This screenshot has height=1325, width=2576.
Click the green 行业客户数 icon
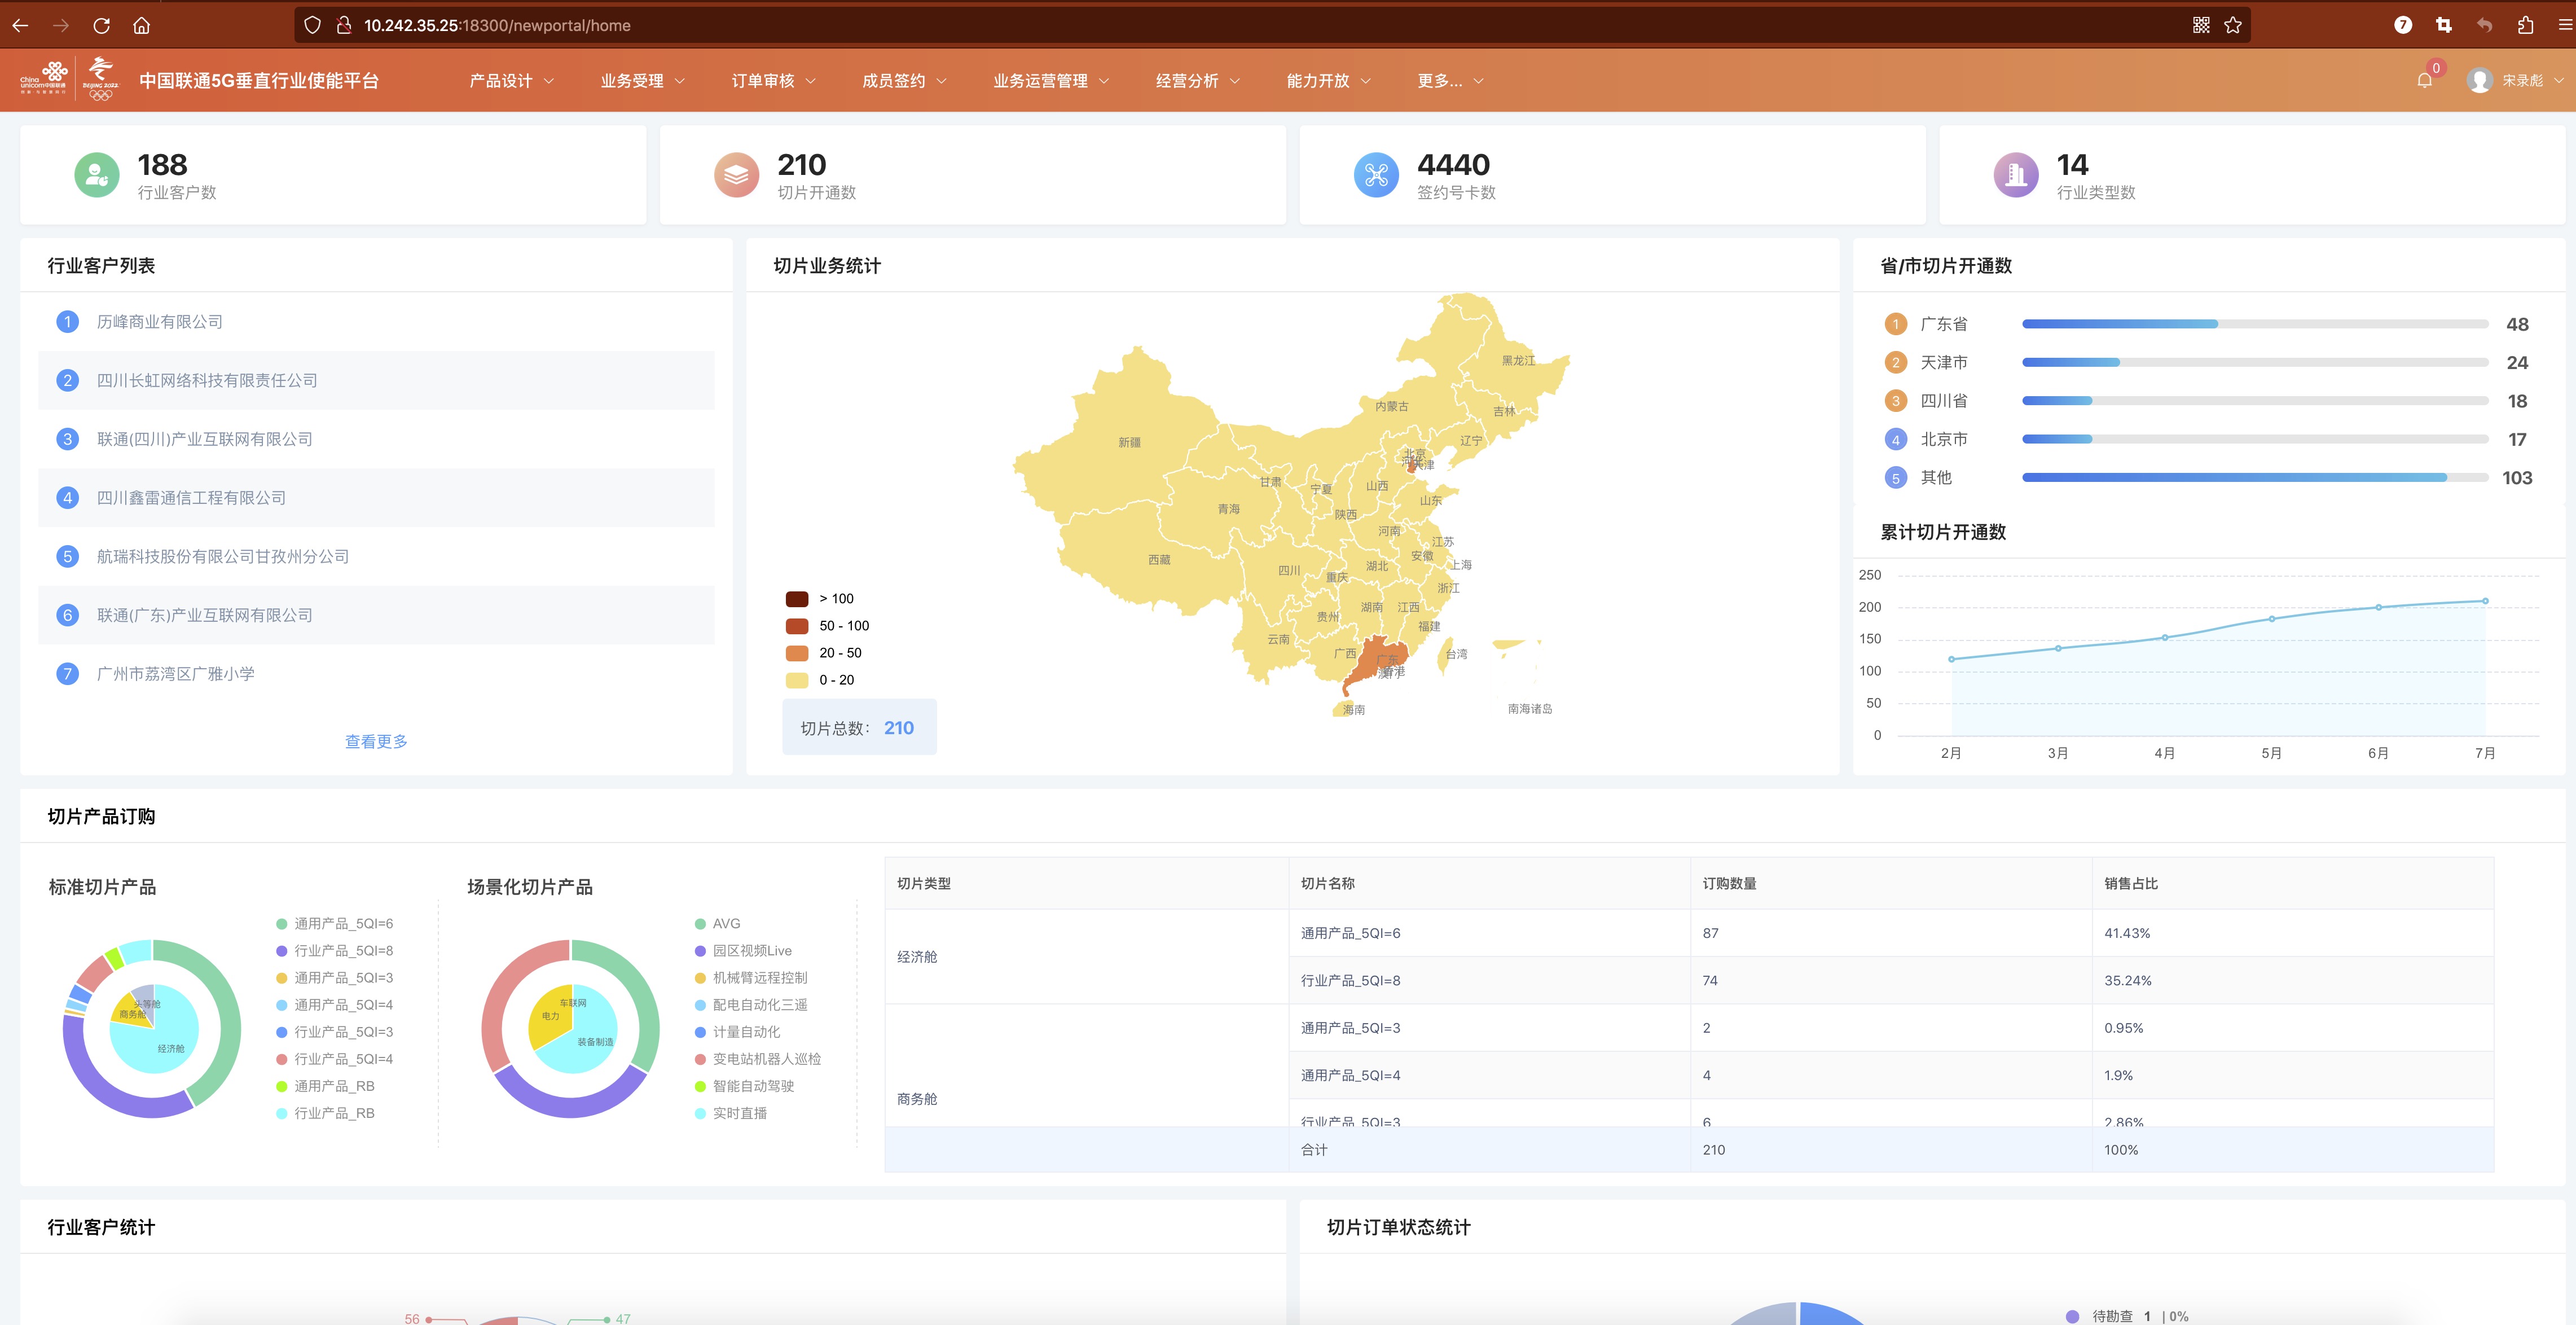click(96, 175)
